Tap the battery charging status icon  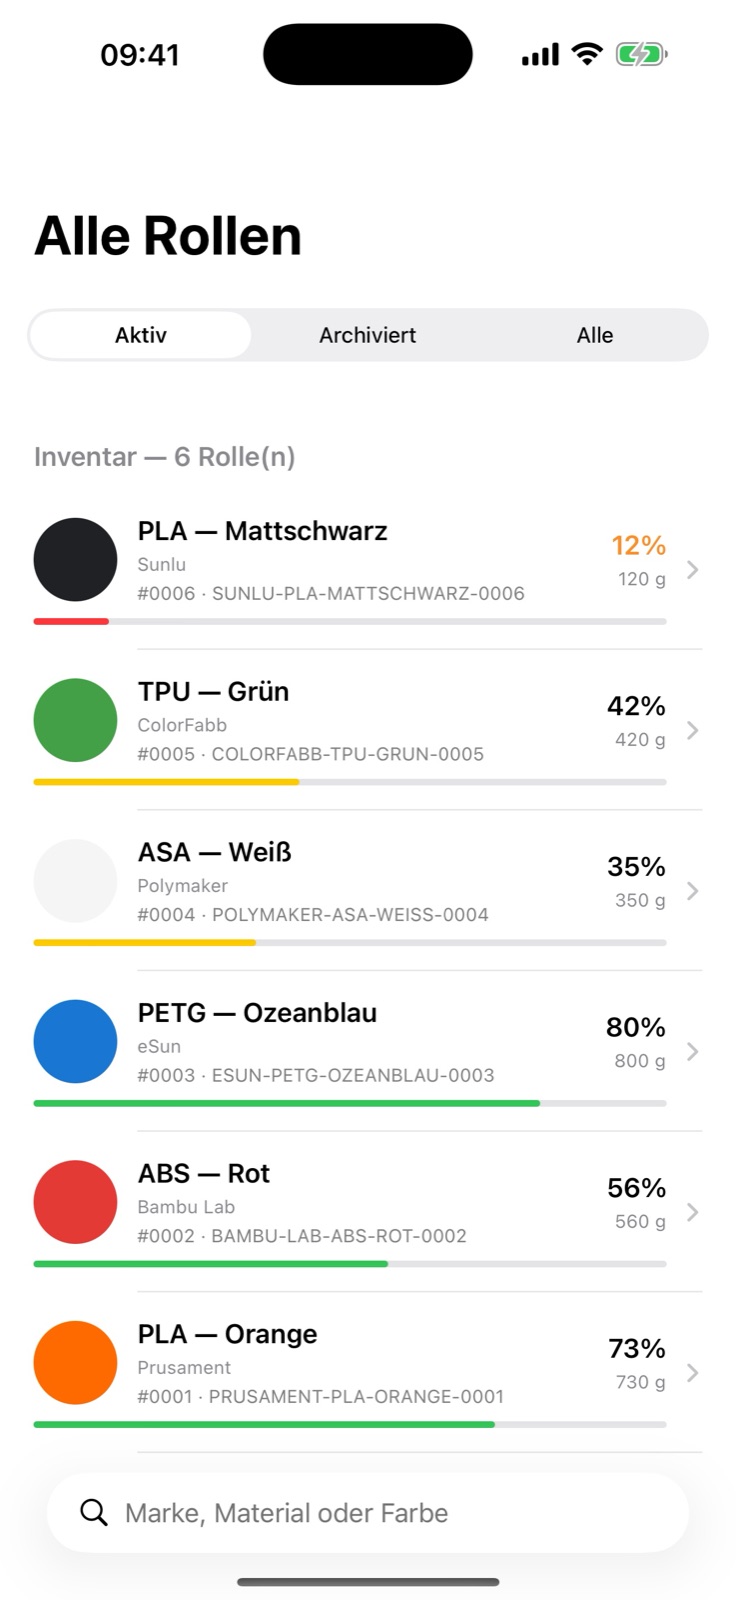click(641, 54)
